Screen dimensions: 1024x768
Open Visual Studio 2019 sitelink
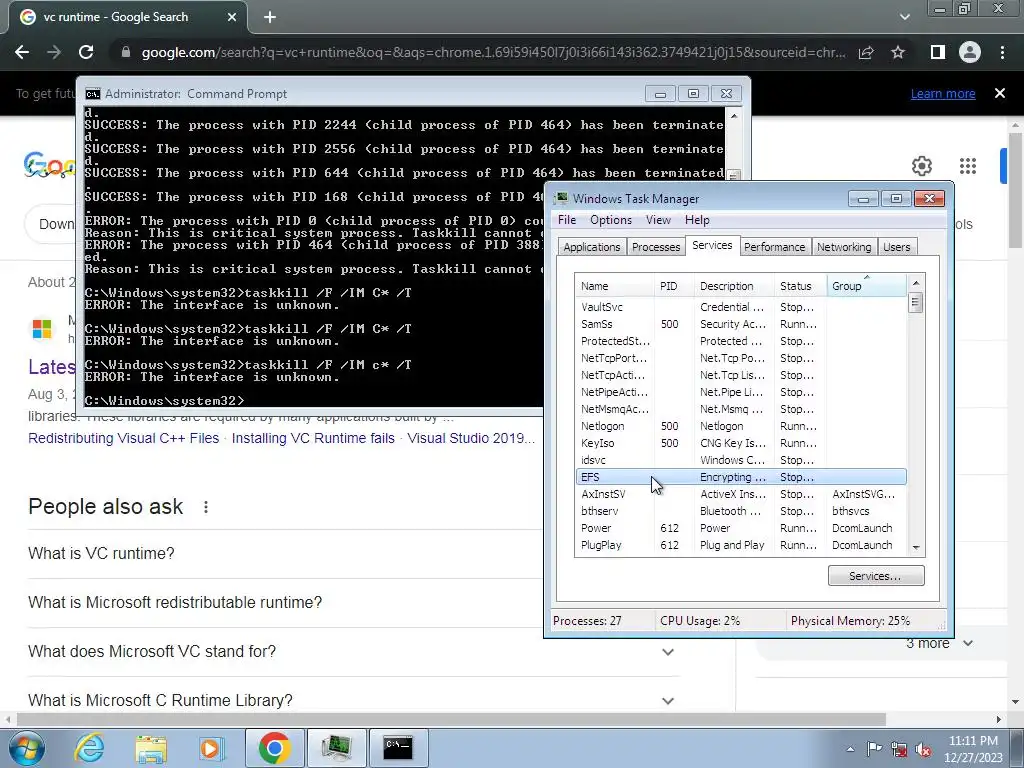pyautogui.click(x=471, y=438)
